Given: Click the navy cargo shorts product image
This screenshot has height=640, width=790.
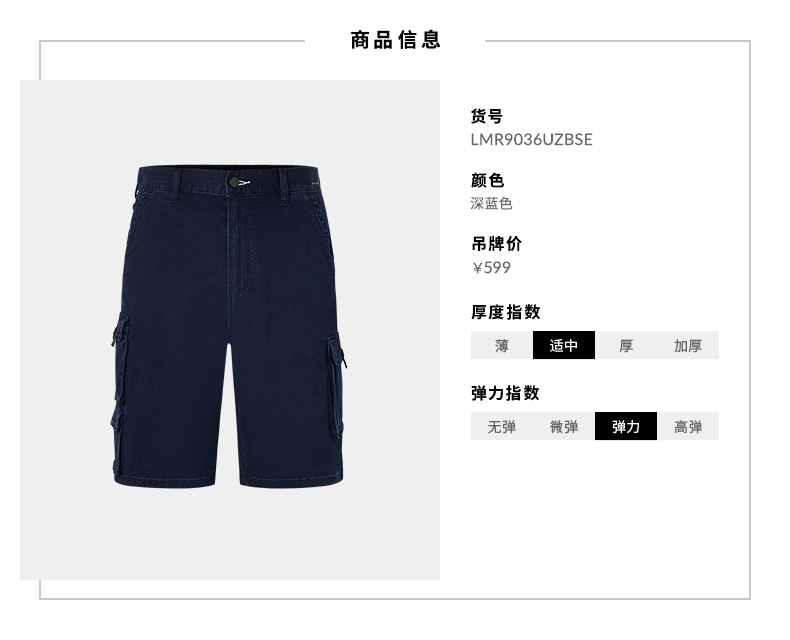Looking at the screenshot, I should point(229,326).
